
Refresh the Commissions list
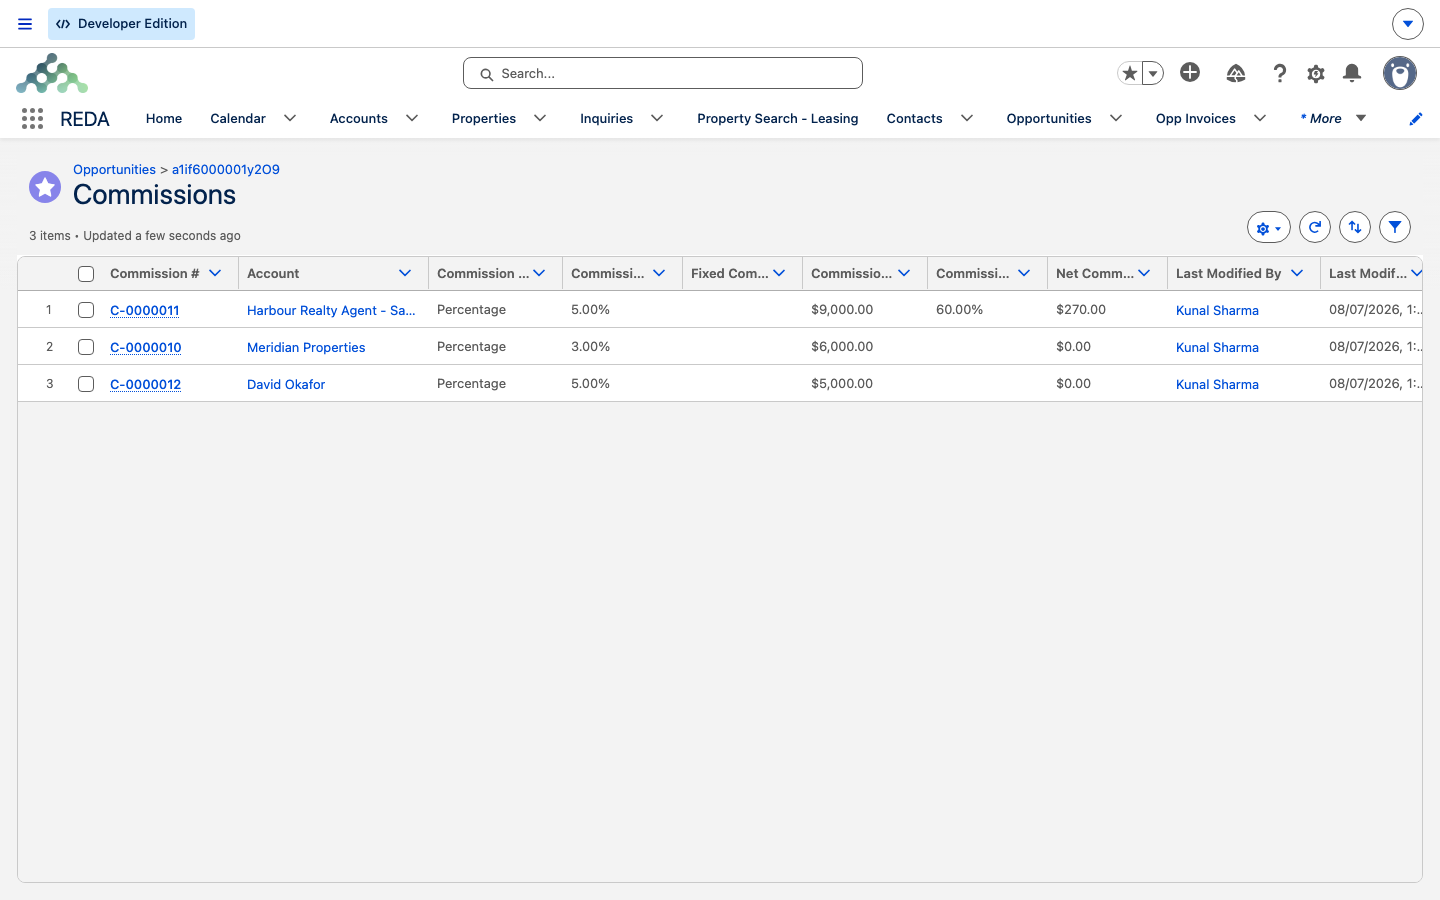point(1315,227)
